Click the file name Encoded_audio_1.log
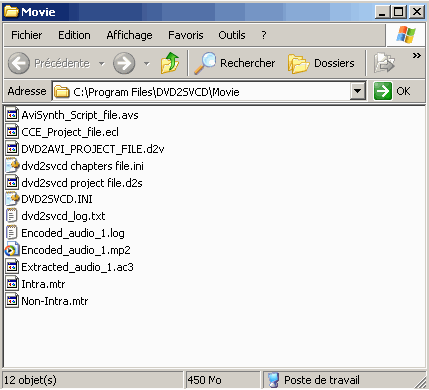The width and height of the screenshot is (429, 390). (73, 233)
